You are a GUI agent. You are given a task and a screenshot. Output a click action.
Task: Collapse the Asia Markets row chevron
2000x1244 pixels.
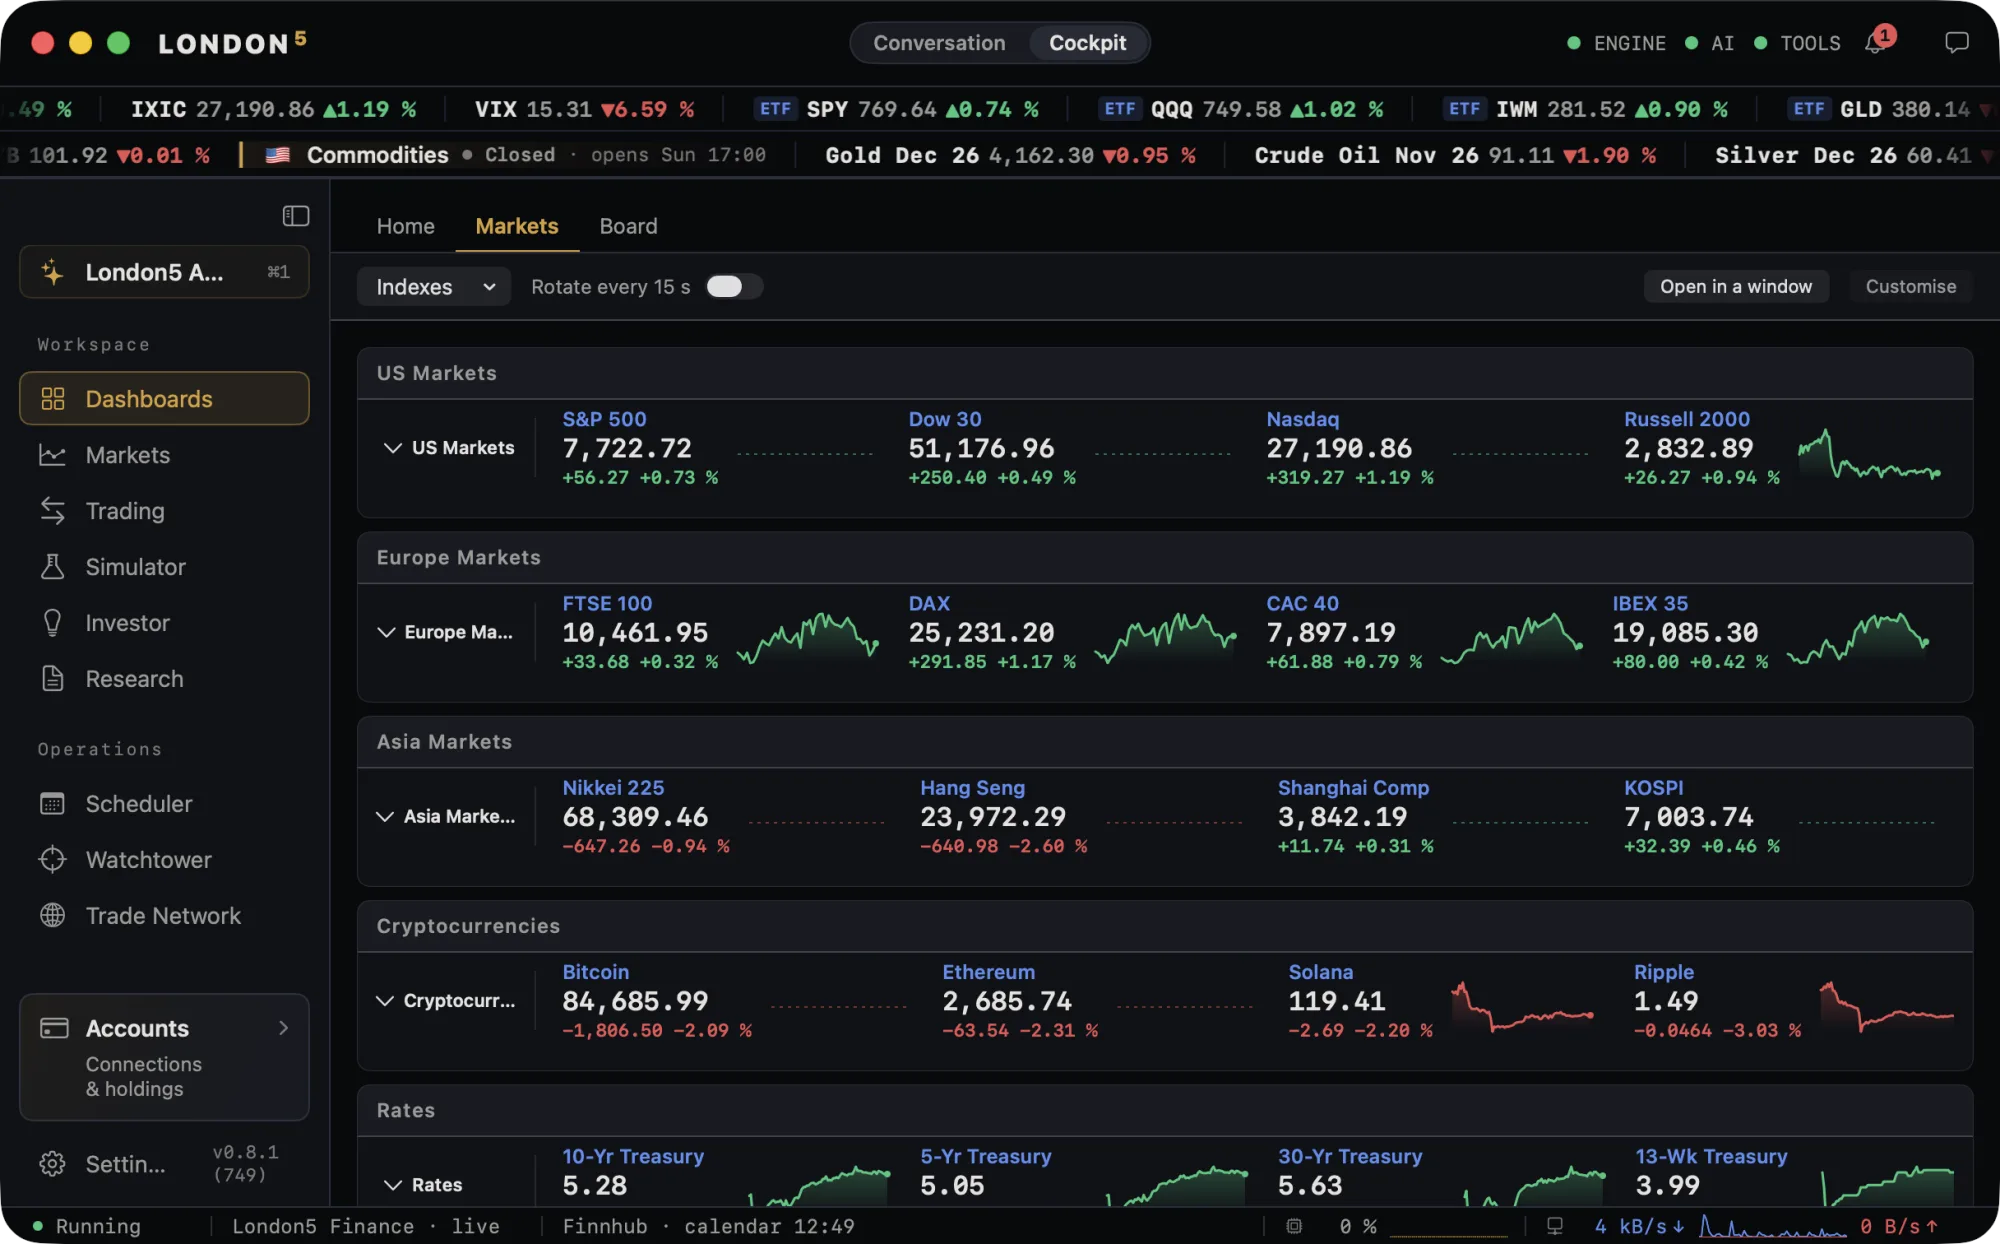coord(385,817)
